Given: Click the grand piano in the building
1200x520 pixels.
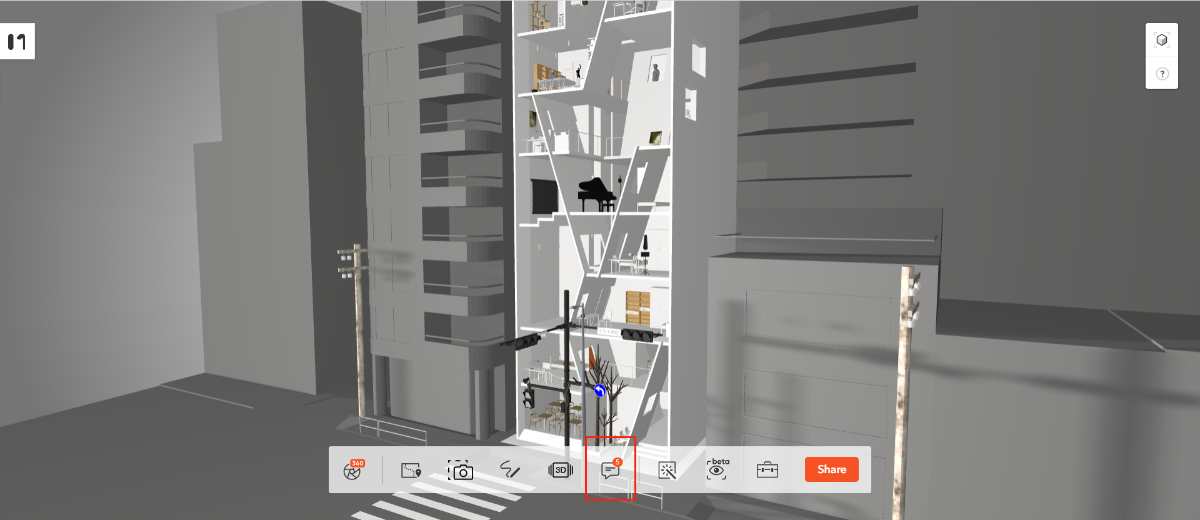Looking at the screenshot, I should click(x=598, y=194).
